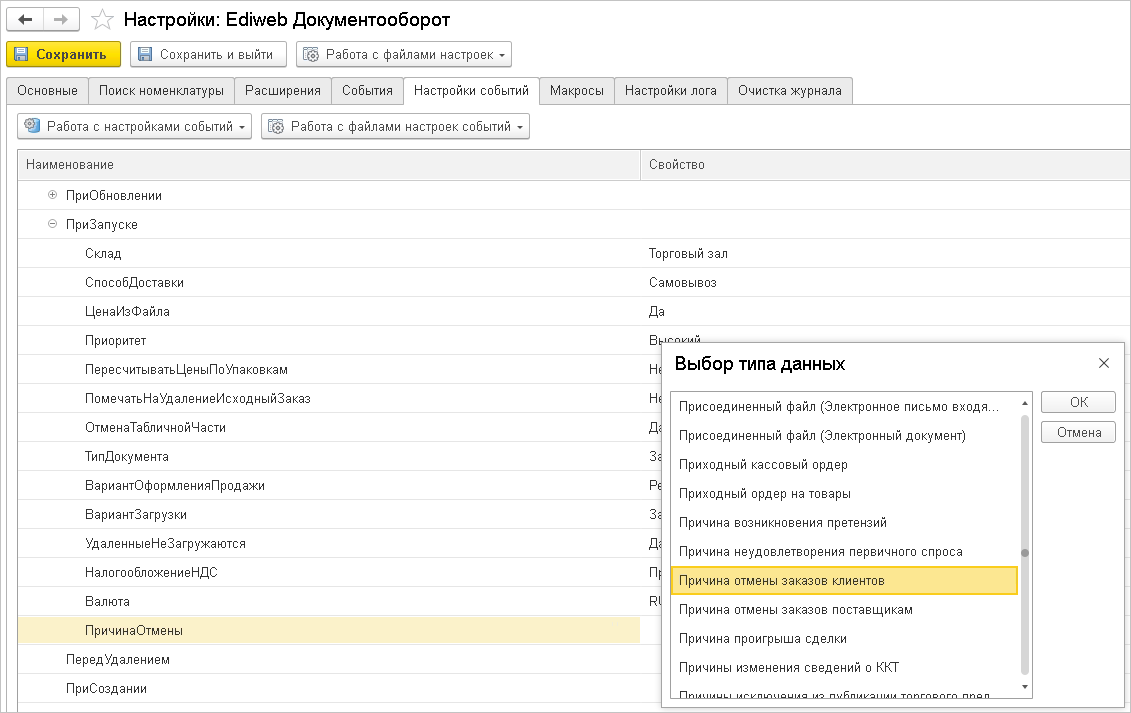
Task: Confirm data type with OK button
Action: (1078, 402)
